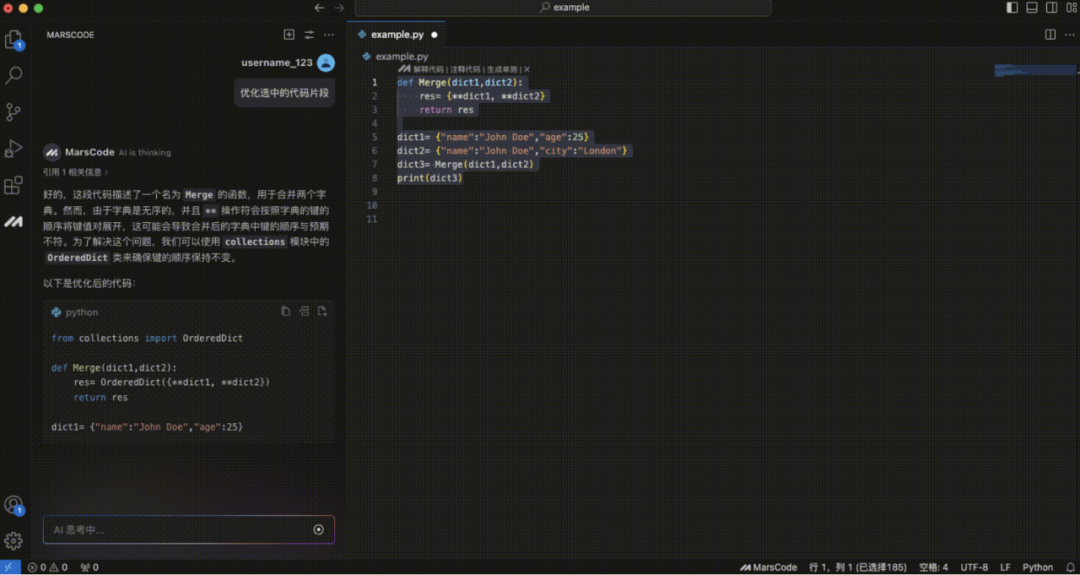
Task: Open the Accounts menu in activity bar
Action: (x=13, y=505)
